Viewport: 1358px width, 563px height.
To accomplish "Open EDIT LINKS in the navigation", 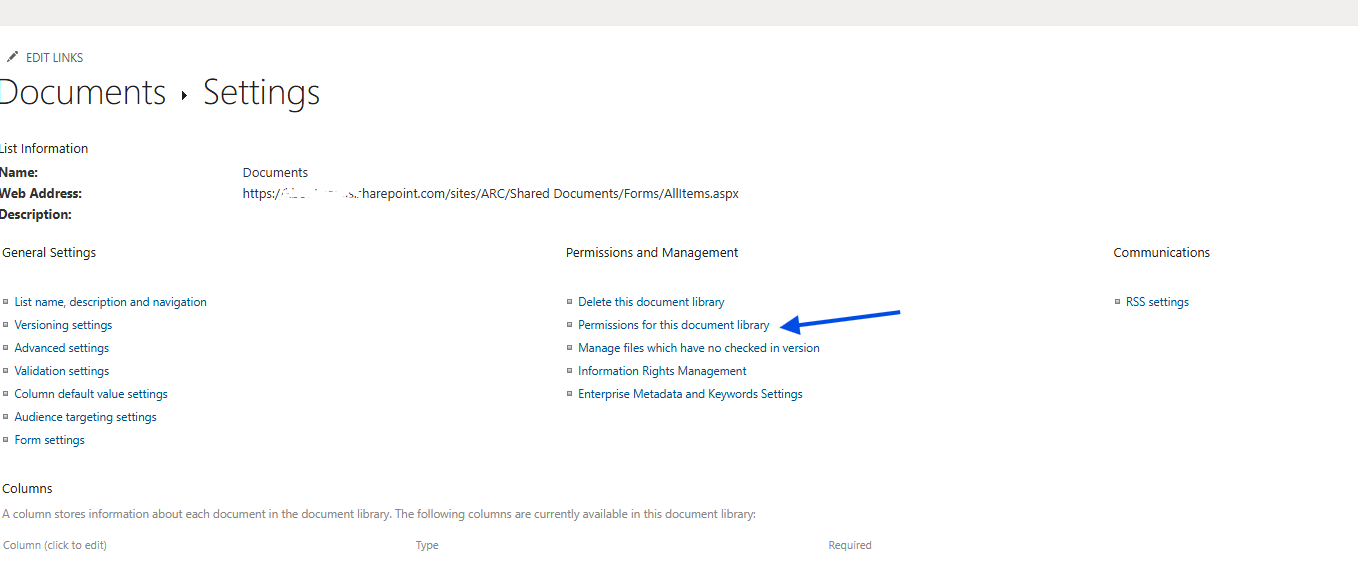I will tap(54, 58).
